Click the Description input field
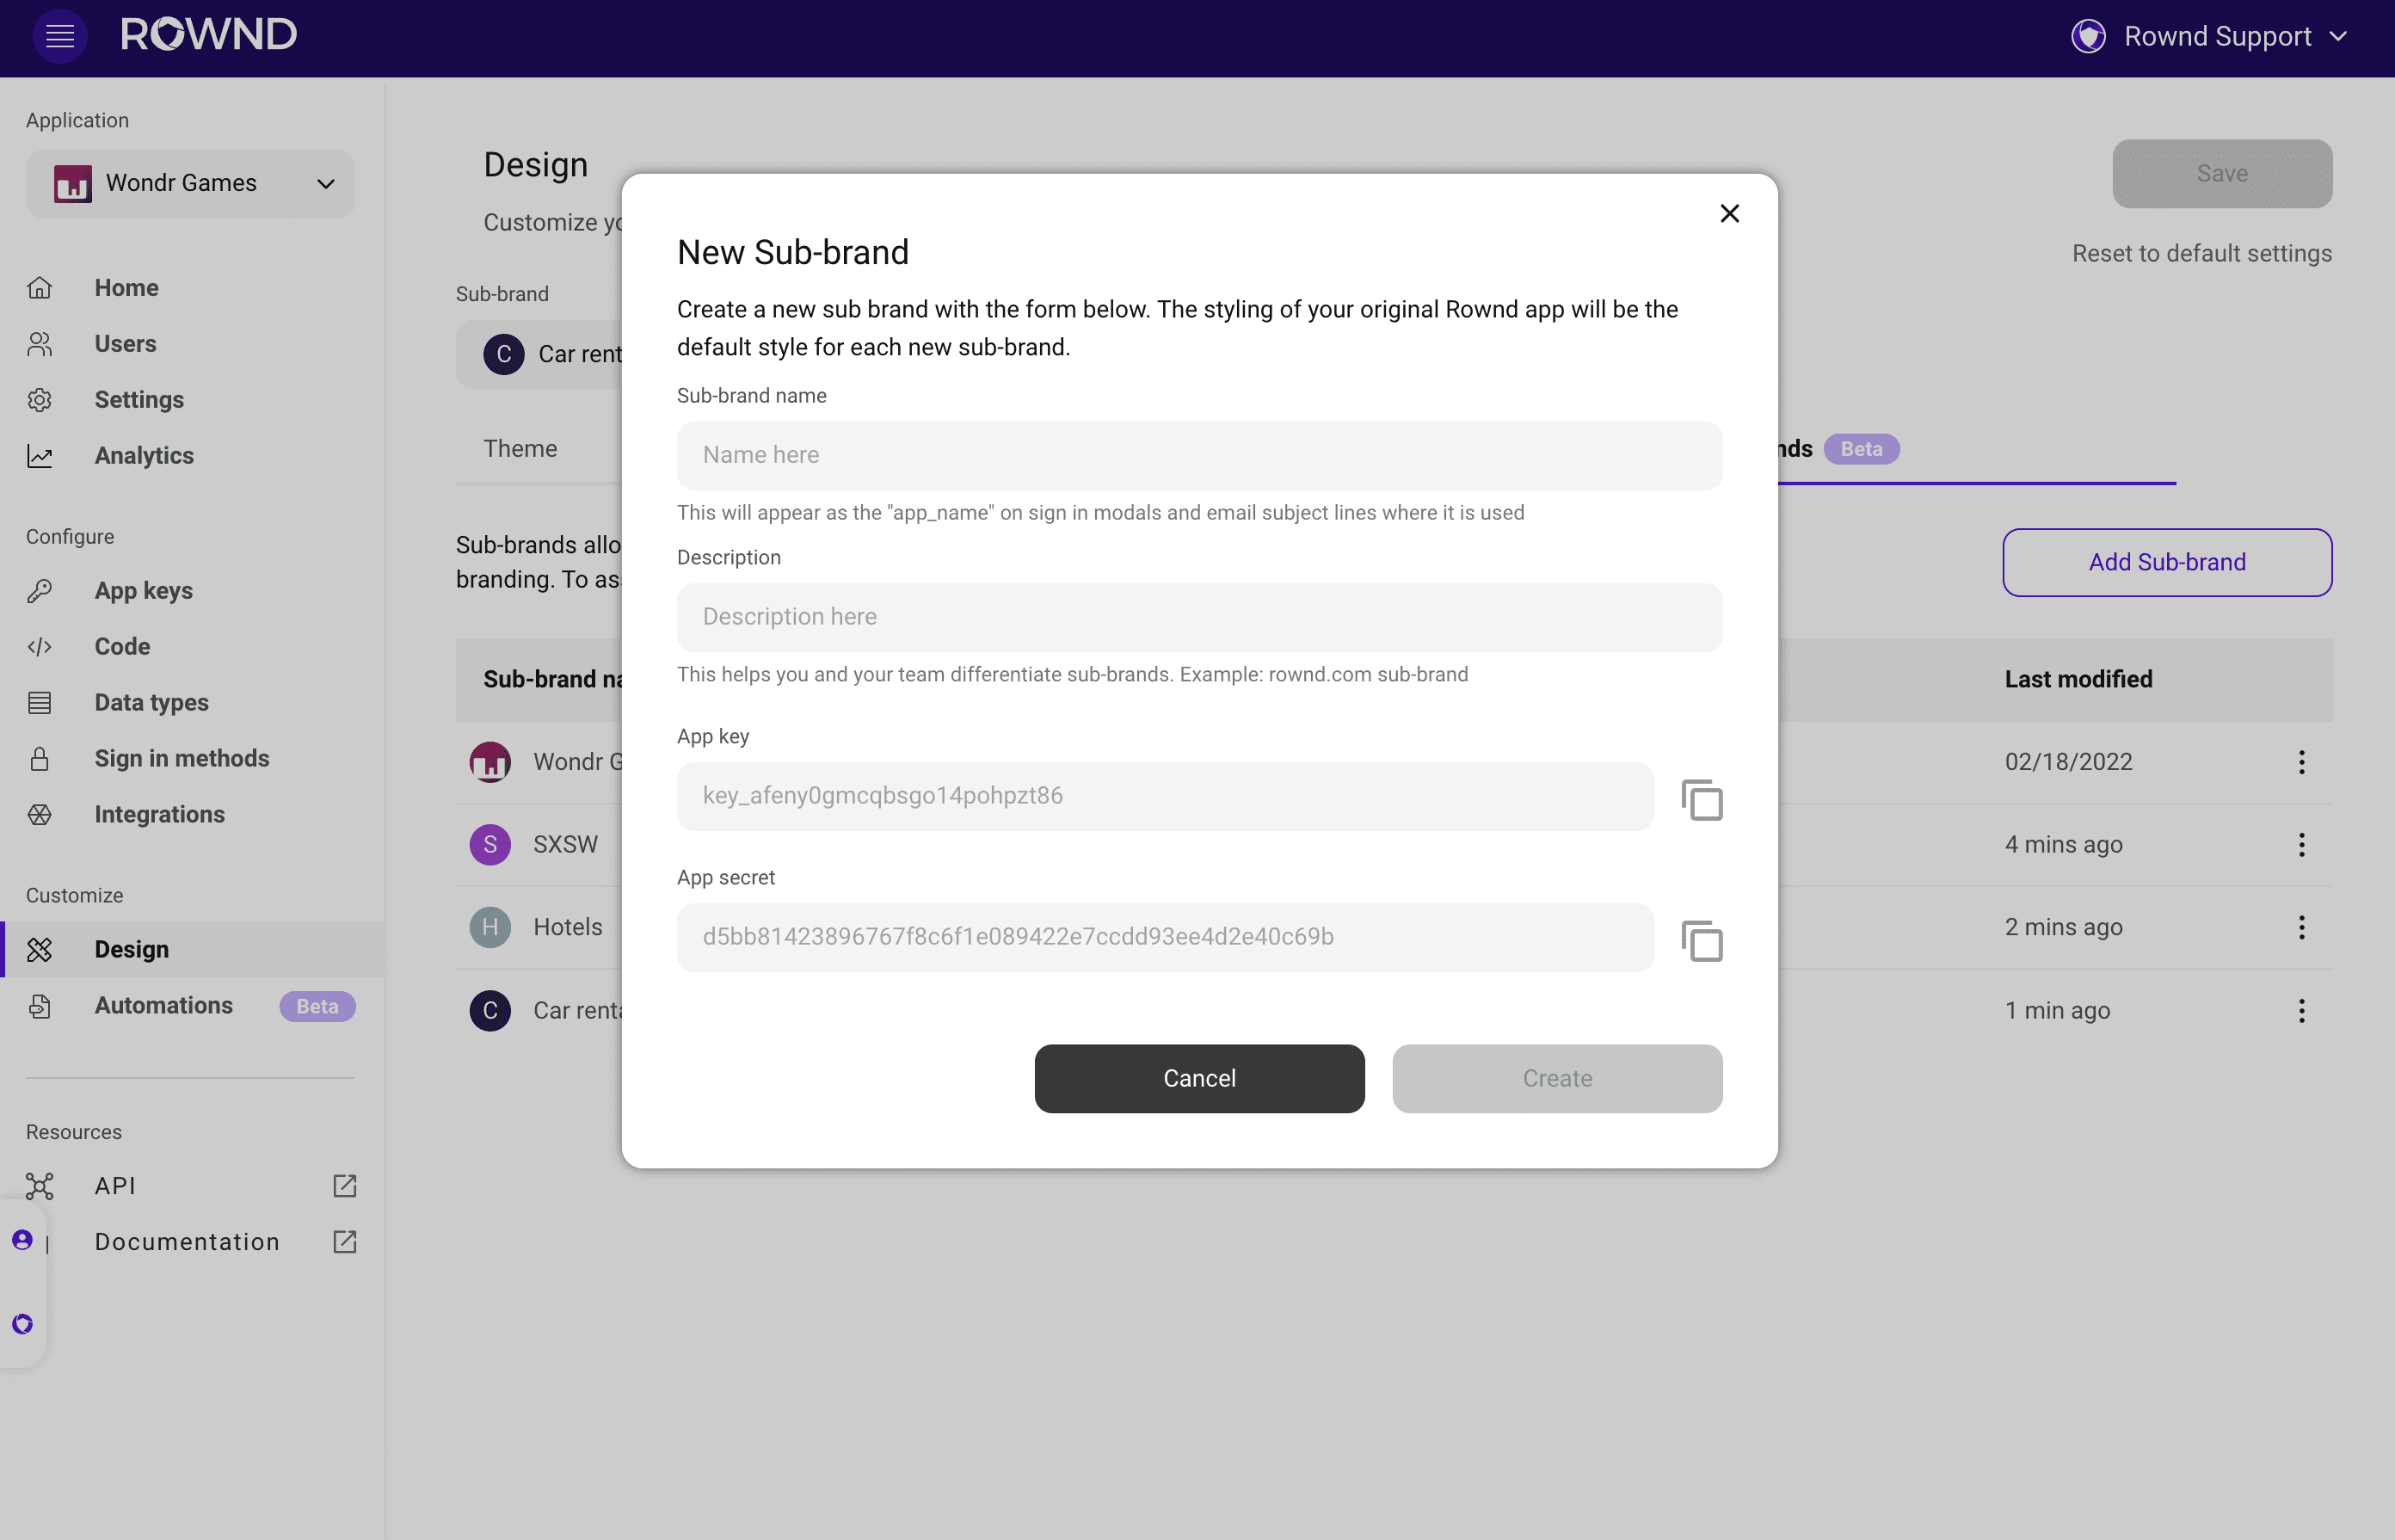This screenshot has width=2395, height=1540. coord(1199,616)
